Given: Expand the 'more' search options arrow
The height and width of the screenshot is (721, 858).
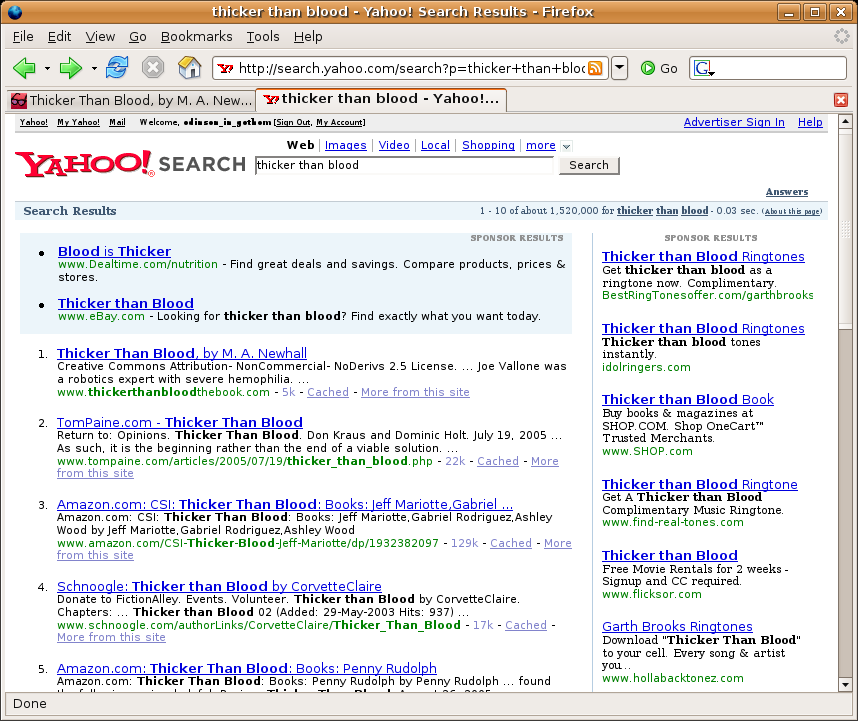Looking at the screenshot, I should [566, 146].
